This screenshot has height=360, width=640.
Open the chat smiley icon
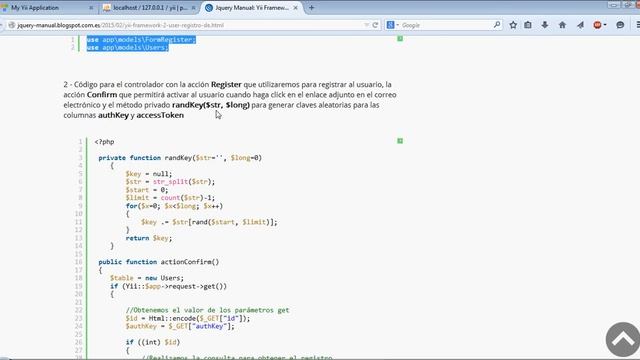point(620,25)
